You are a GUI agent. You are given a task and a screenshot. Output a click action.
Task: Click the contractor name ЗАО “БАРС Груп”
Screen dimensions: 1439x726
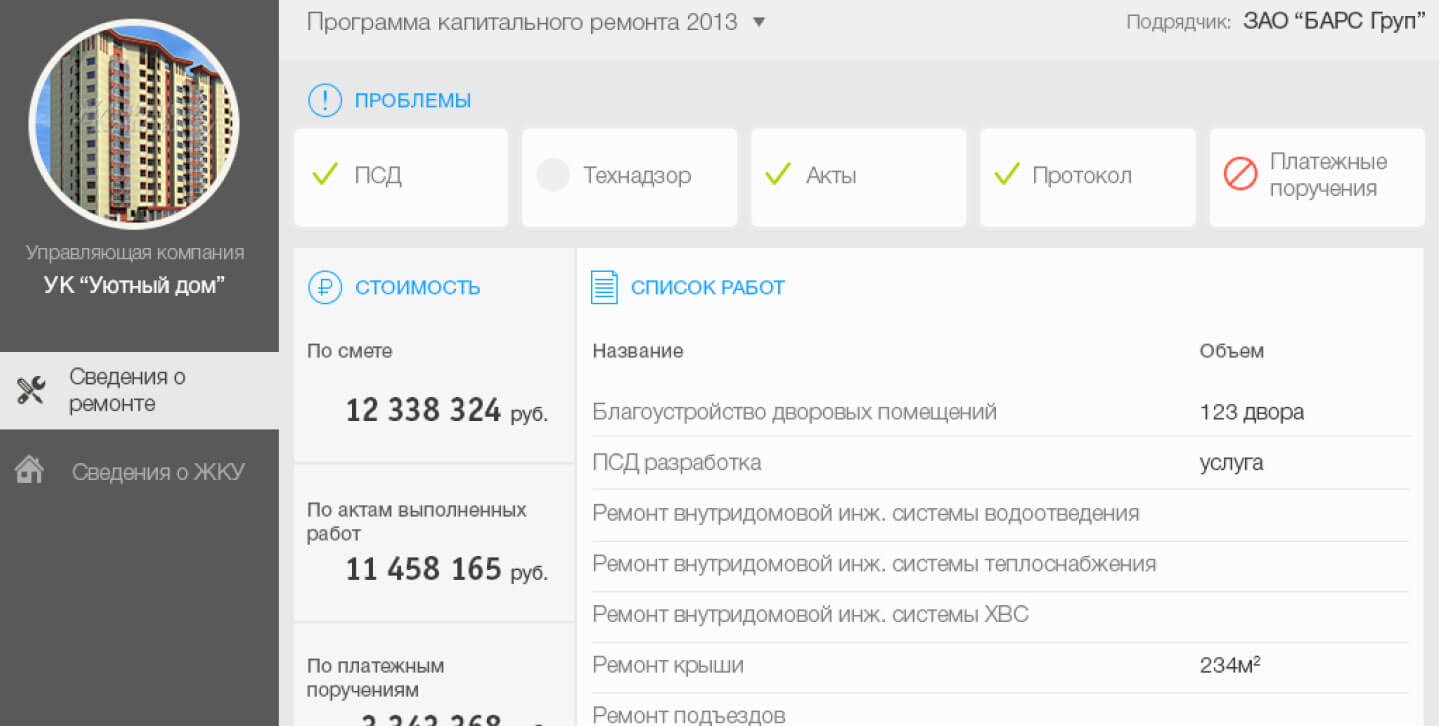click(x=1334, y=22)
